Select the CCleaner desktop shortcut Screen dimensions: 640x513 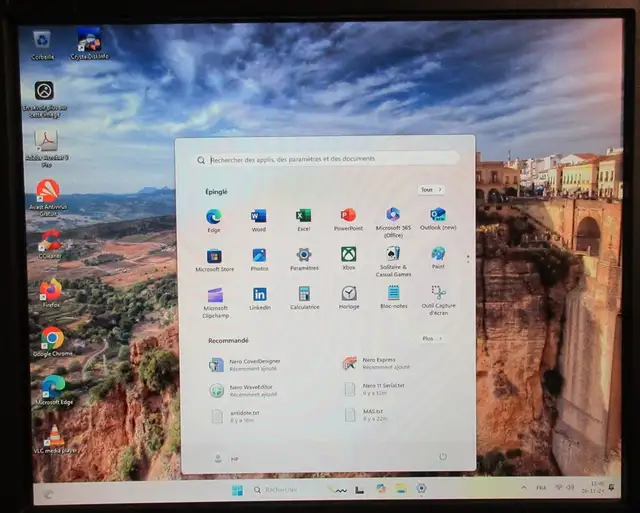pos(50,244)
